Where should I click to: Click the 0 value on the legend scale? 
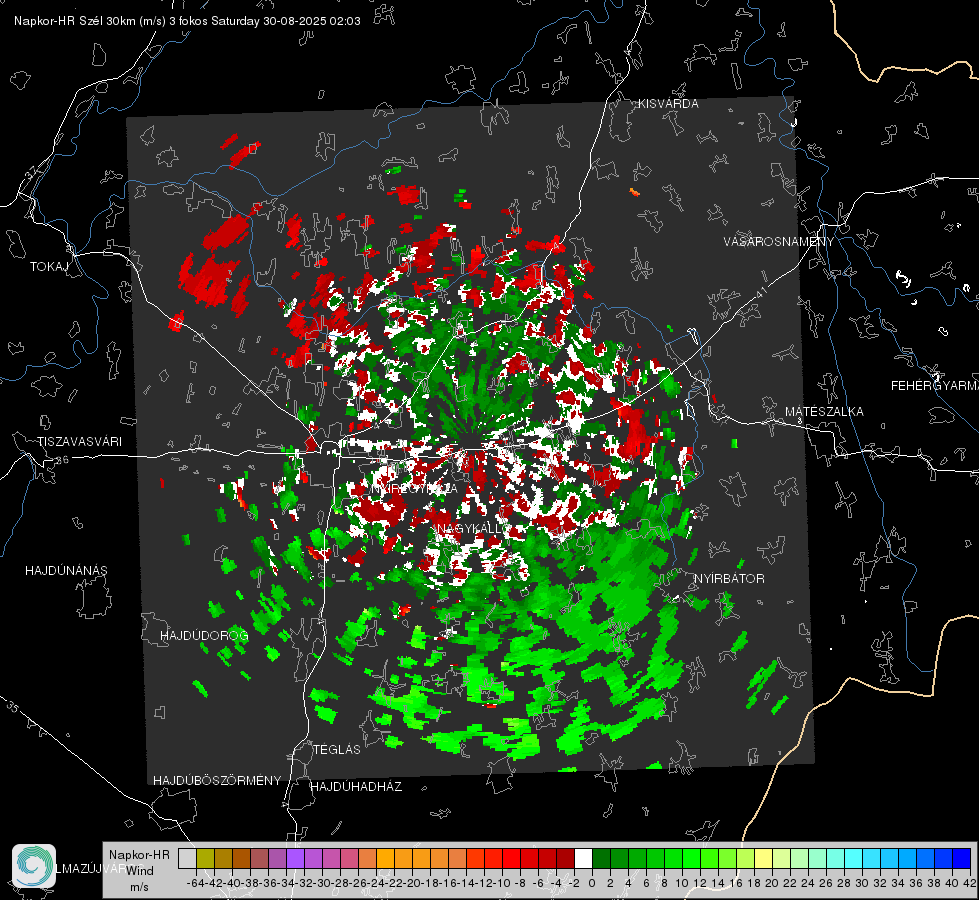pos(592,883)
